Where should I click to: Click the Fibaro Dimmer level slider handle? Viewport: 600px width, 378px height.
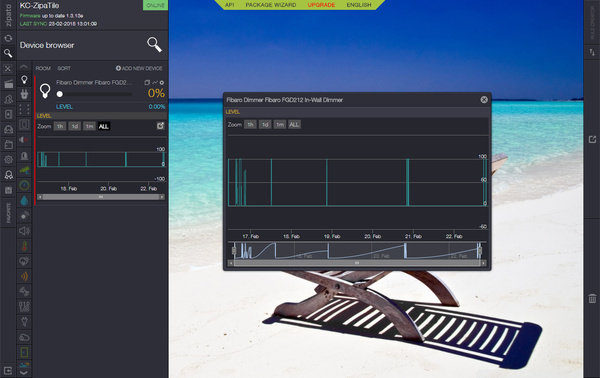point(60,94)
